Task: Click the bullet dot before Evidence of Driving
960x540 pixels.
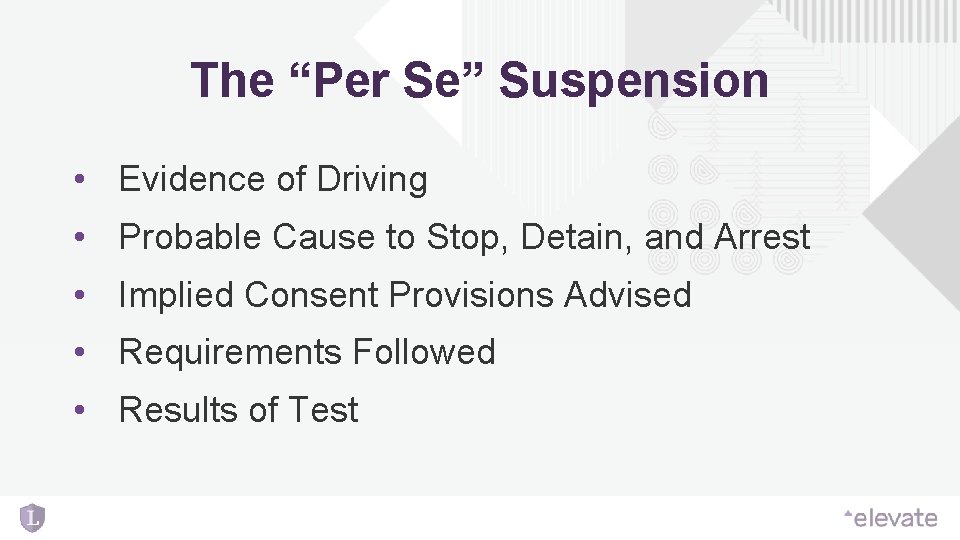Action: coord(77,181)
